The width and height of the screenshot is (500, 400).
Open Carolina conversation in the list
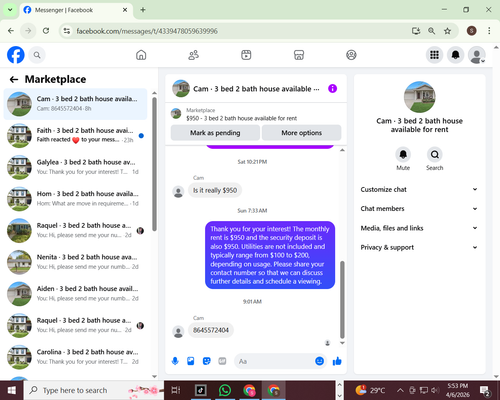pos(75,357)
